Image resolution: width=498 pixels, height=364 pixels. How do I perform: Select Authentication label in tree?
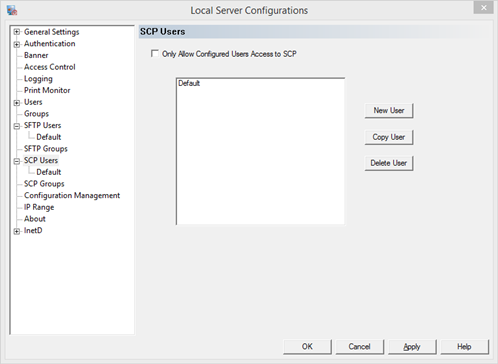point(49,44)
